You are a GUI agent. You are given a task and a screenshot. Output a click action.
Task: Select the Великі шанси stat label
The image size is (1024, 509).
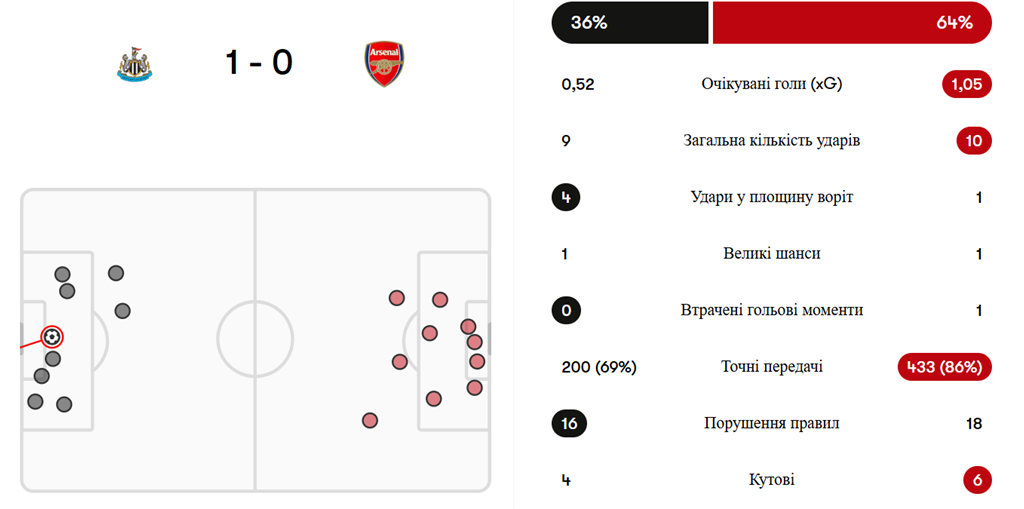tap(771, 254)
